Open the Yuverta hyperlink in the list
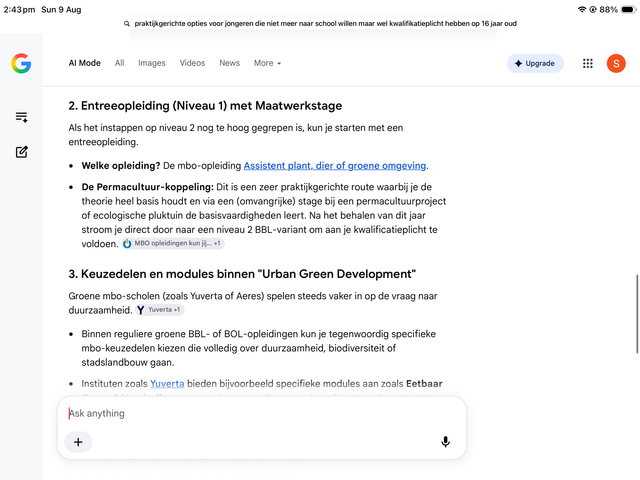Image resolution: width=640 pixels, height=480 pixels. pyautogui.click(x=167, y=384)
